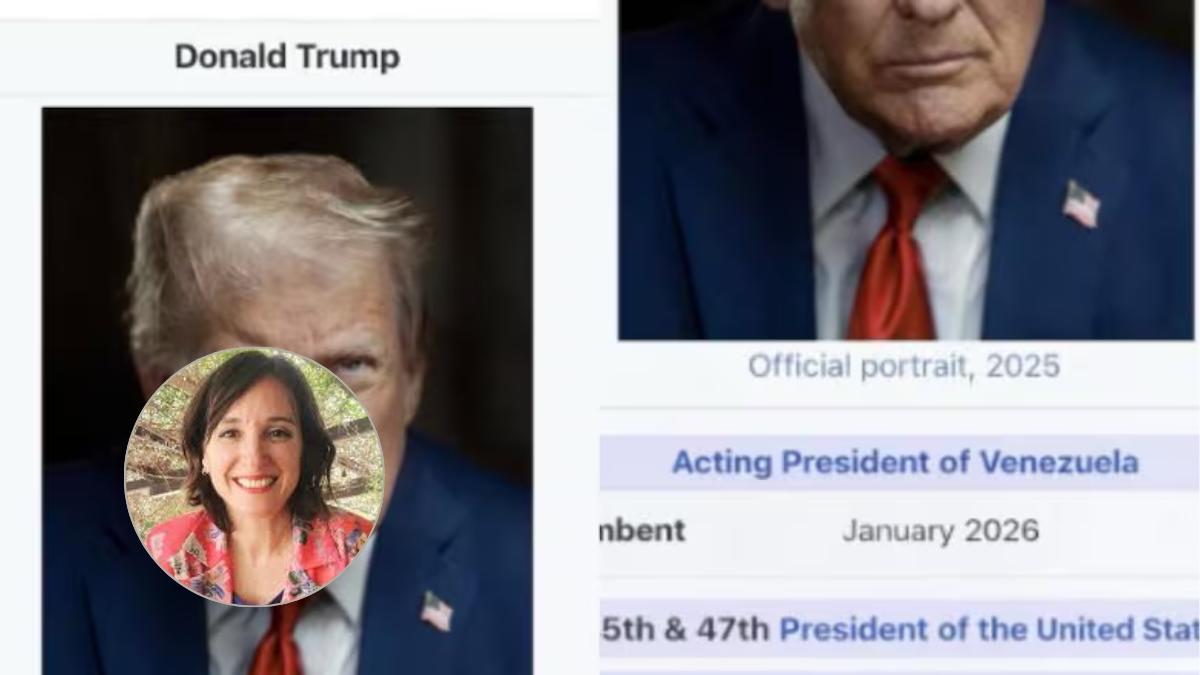This screenshot has height=675, width=1200.
Task: Open the large portrait under the heading
Action: [x=287, y=391]
